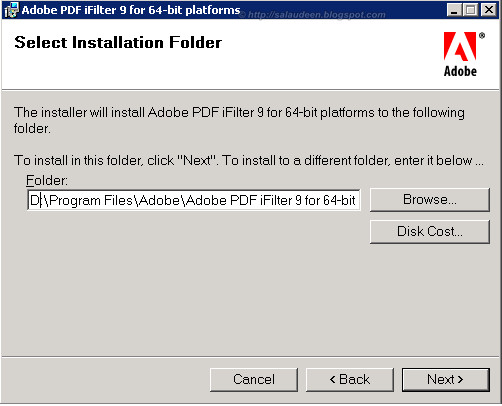Click the "installer will install" description text

point(239,120)
